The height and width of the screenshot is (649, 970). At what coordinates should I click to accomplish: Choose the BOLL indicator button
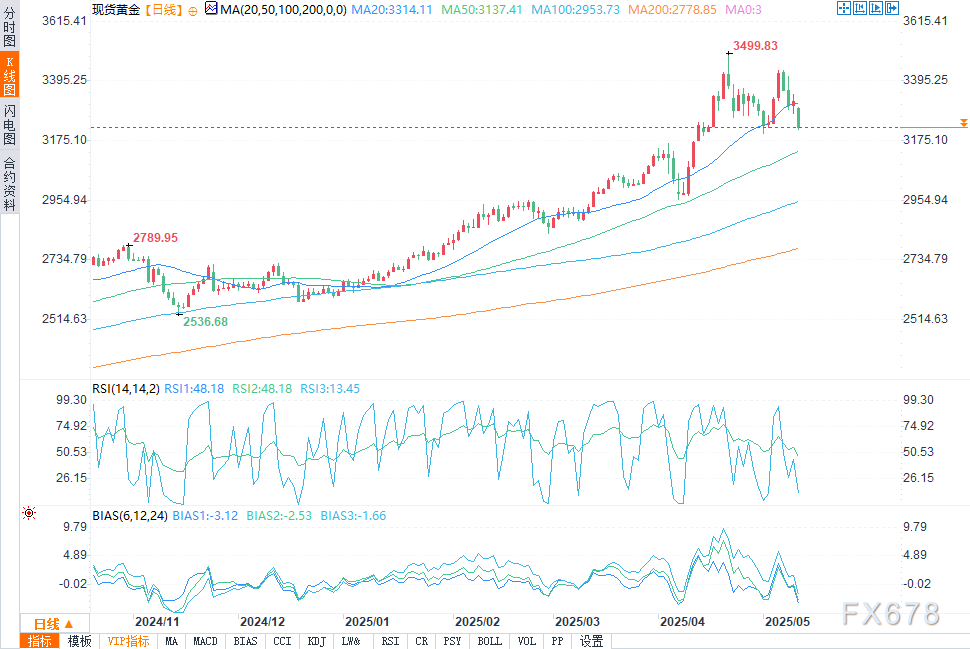pos(489,641)
